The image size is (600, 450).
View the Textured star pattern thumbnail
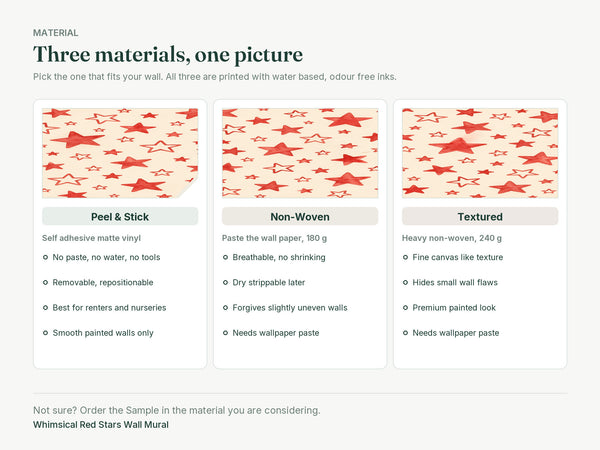(x=480, y=153)
